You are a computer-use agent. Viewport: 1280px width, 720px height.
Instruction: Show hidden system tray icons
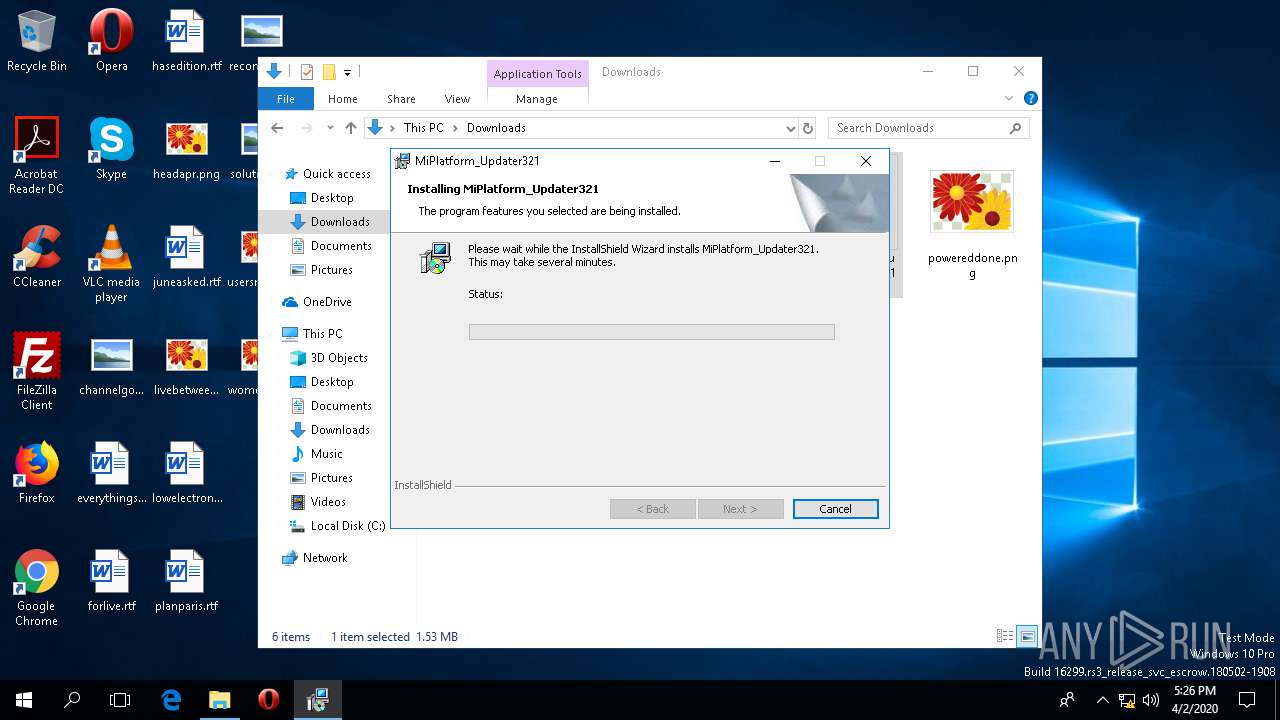tap(1103, 700)
